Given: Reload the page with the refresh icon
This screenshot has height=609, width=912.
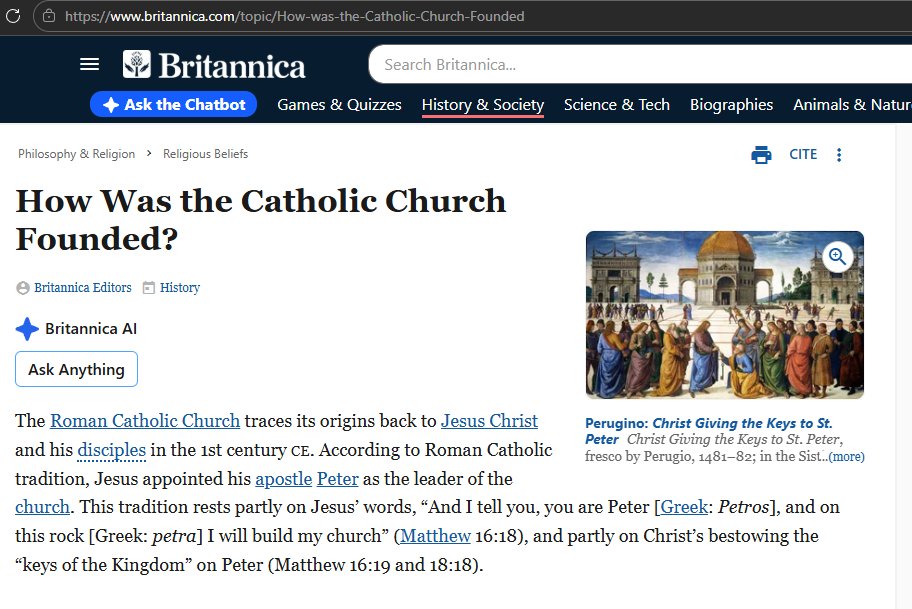Looking at the screenshot, I should [x=13, y=16].
